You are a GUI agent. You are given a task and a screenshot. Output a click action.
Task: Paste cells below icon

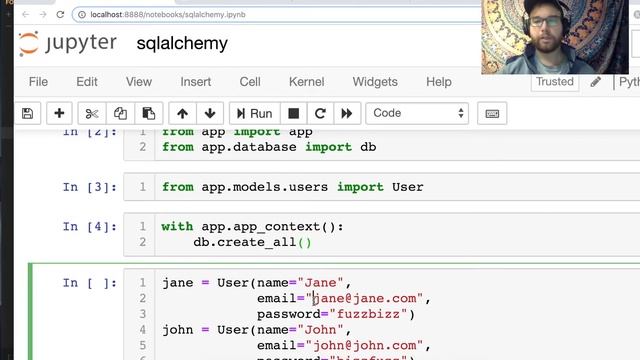pos(149,113)
